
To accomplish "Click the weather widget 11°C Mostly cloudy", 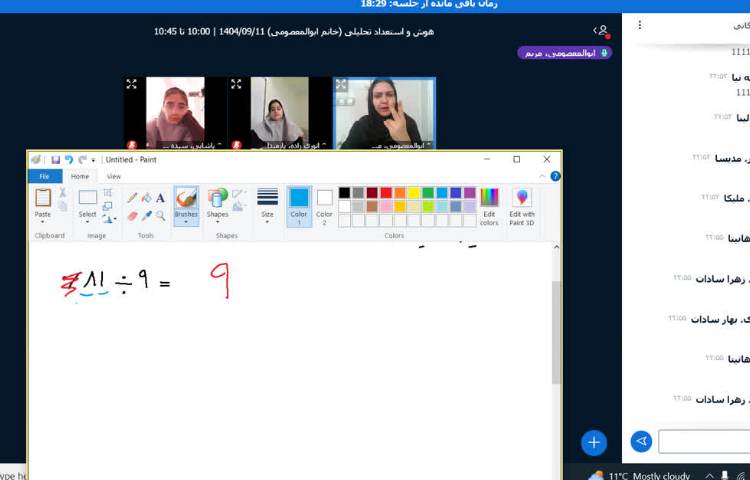I will 639,476.
